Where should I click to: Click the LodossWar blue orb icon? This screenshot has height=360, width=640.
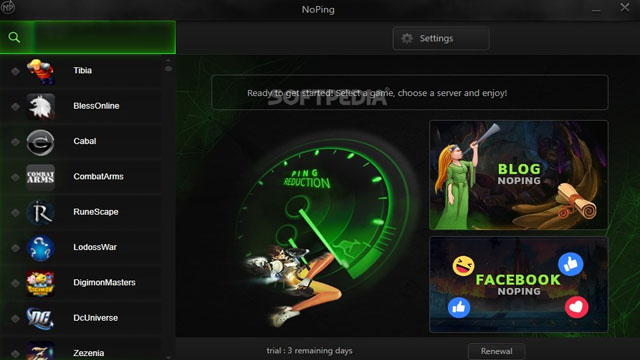pyautogui.click(x=40, y=248)
